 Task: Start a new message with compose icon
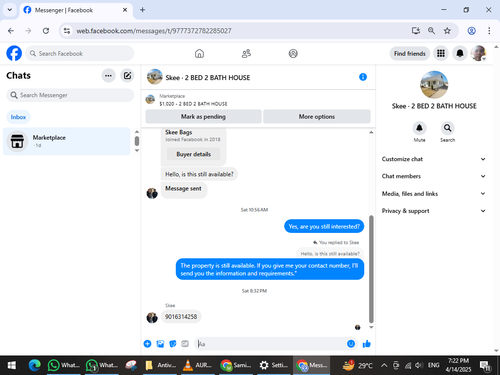click(127, 76)
